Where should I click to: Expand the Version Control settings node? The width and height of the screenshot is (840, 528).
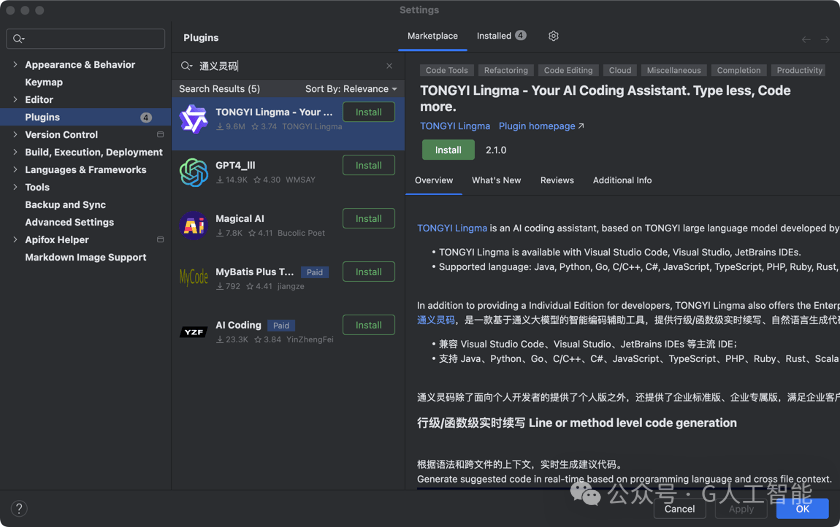pos(15,134)
